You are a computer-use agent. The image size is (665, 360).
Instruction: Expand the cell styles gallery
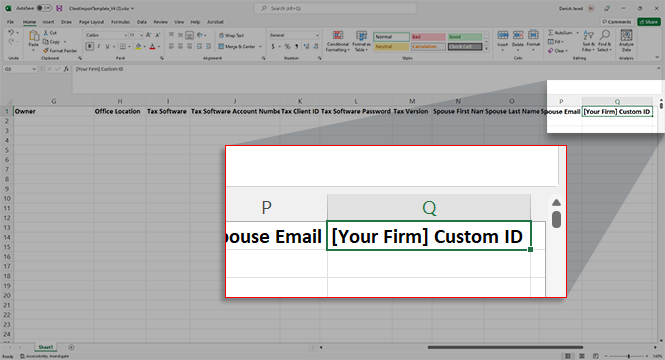click(486, 49)
